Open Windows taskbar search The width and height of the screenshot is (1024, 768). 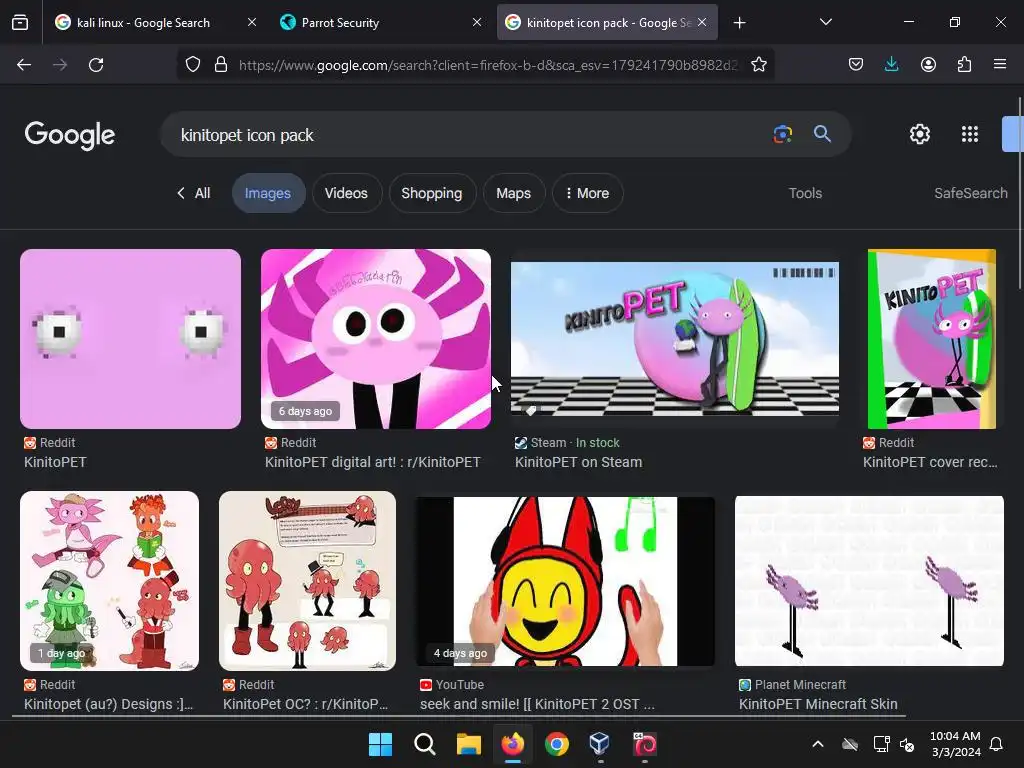pos(424,744)
